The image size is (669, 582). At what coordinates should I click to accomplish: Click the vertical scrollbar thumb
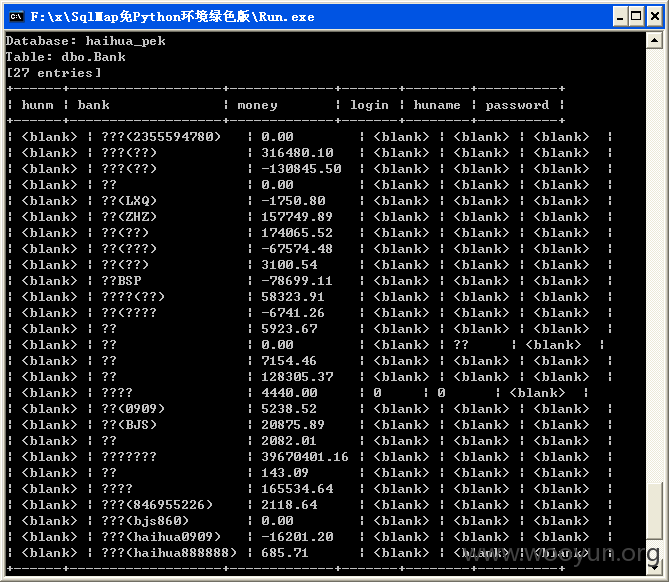654,511
